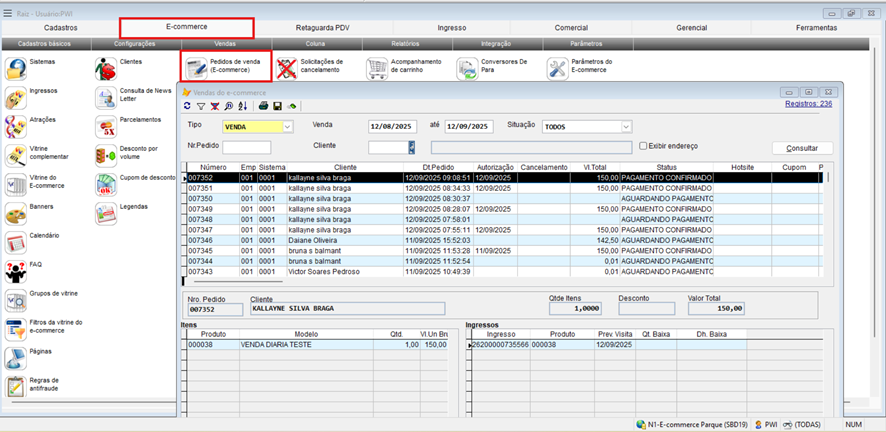Click the Cupom de desconto icon
The width and height of the screenshot is (886, 432).
point(106,184)
